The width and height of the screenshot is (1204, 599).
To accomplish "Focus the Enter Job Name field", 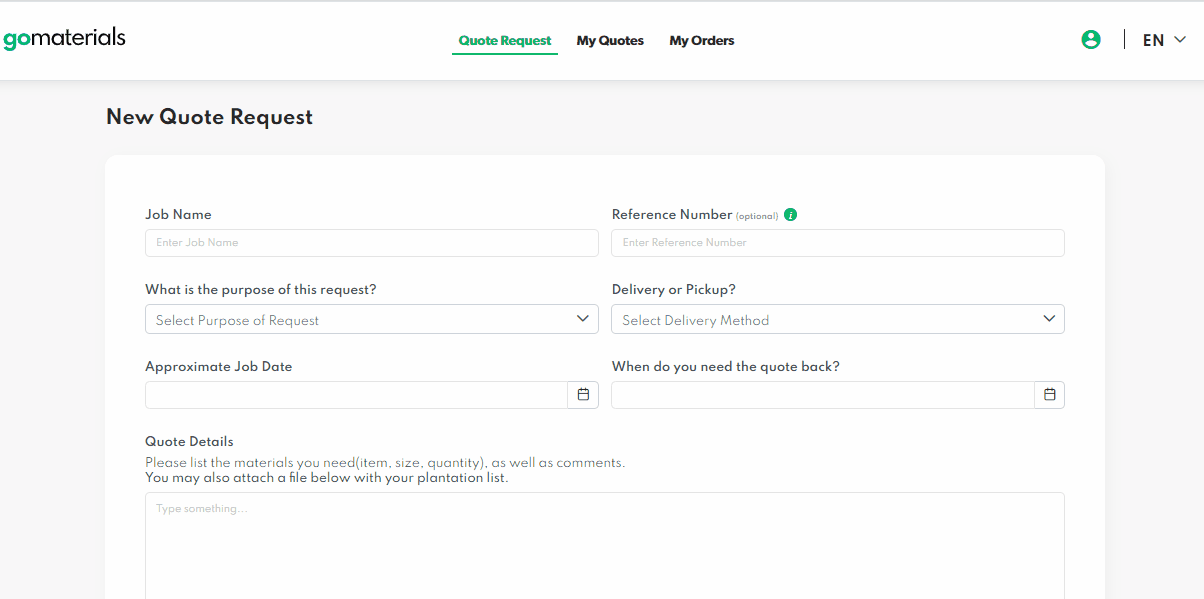I will pos(372,243).
